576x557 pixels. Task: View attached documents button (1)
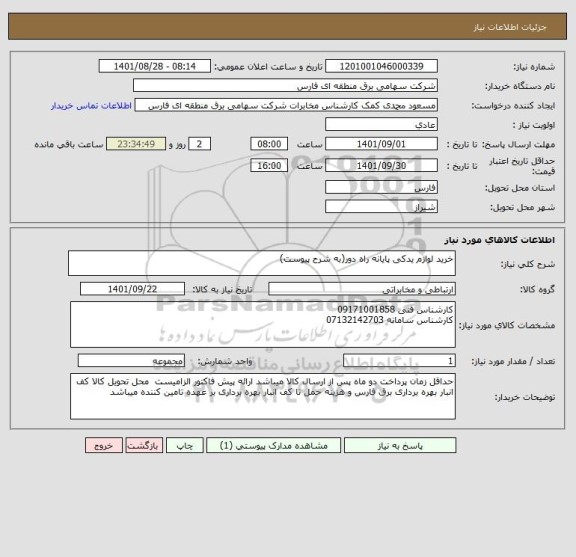click(273, 445)
